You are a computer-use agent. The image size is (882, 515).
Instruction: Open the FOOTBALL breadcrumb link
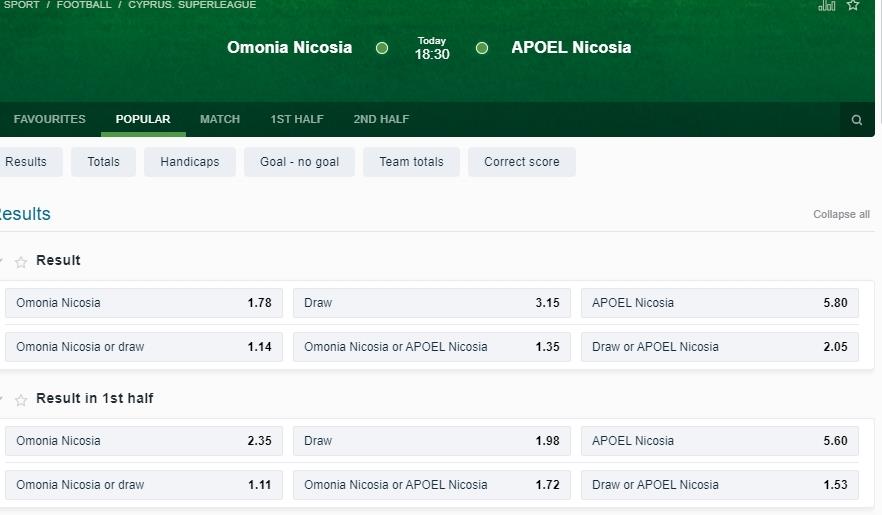coord(84,5)
